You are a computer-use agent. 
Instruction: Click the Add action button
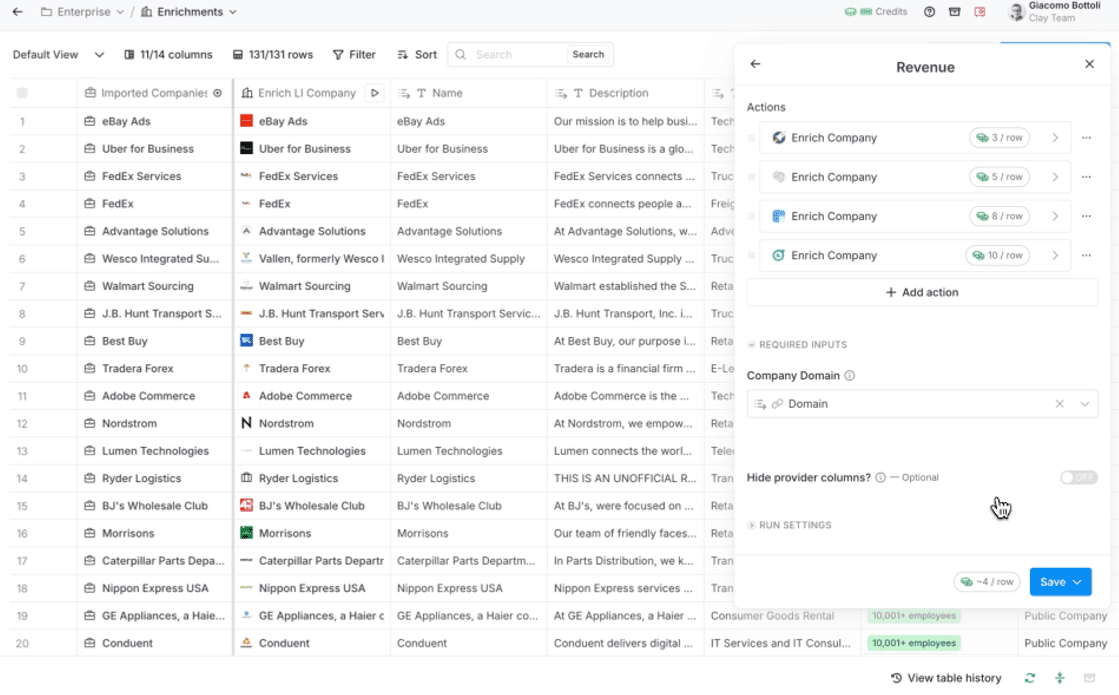tap(922, 293)
